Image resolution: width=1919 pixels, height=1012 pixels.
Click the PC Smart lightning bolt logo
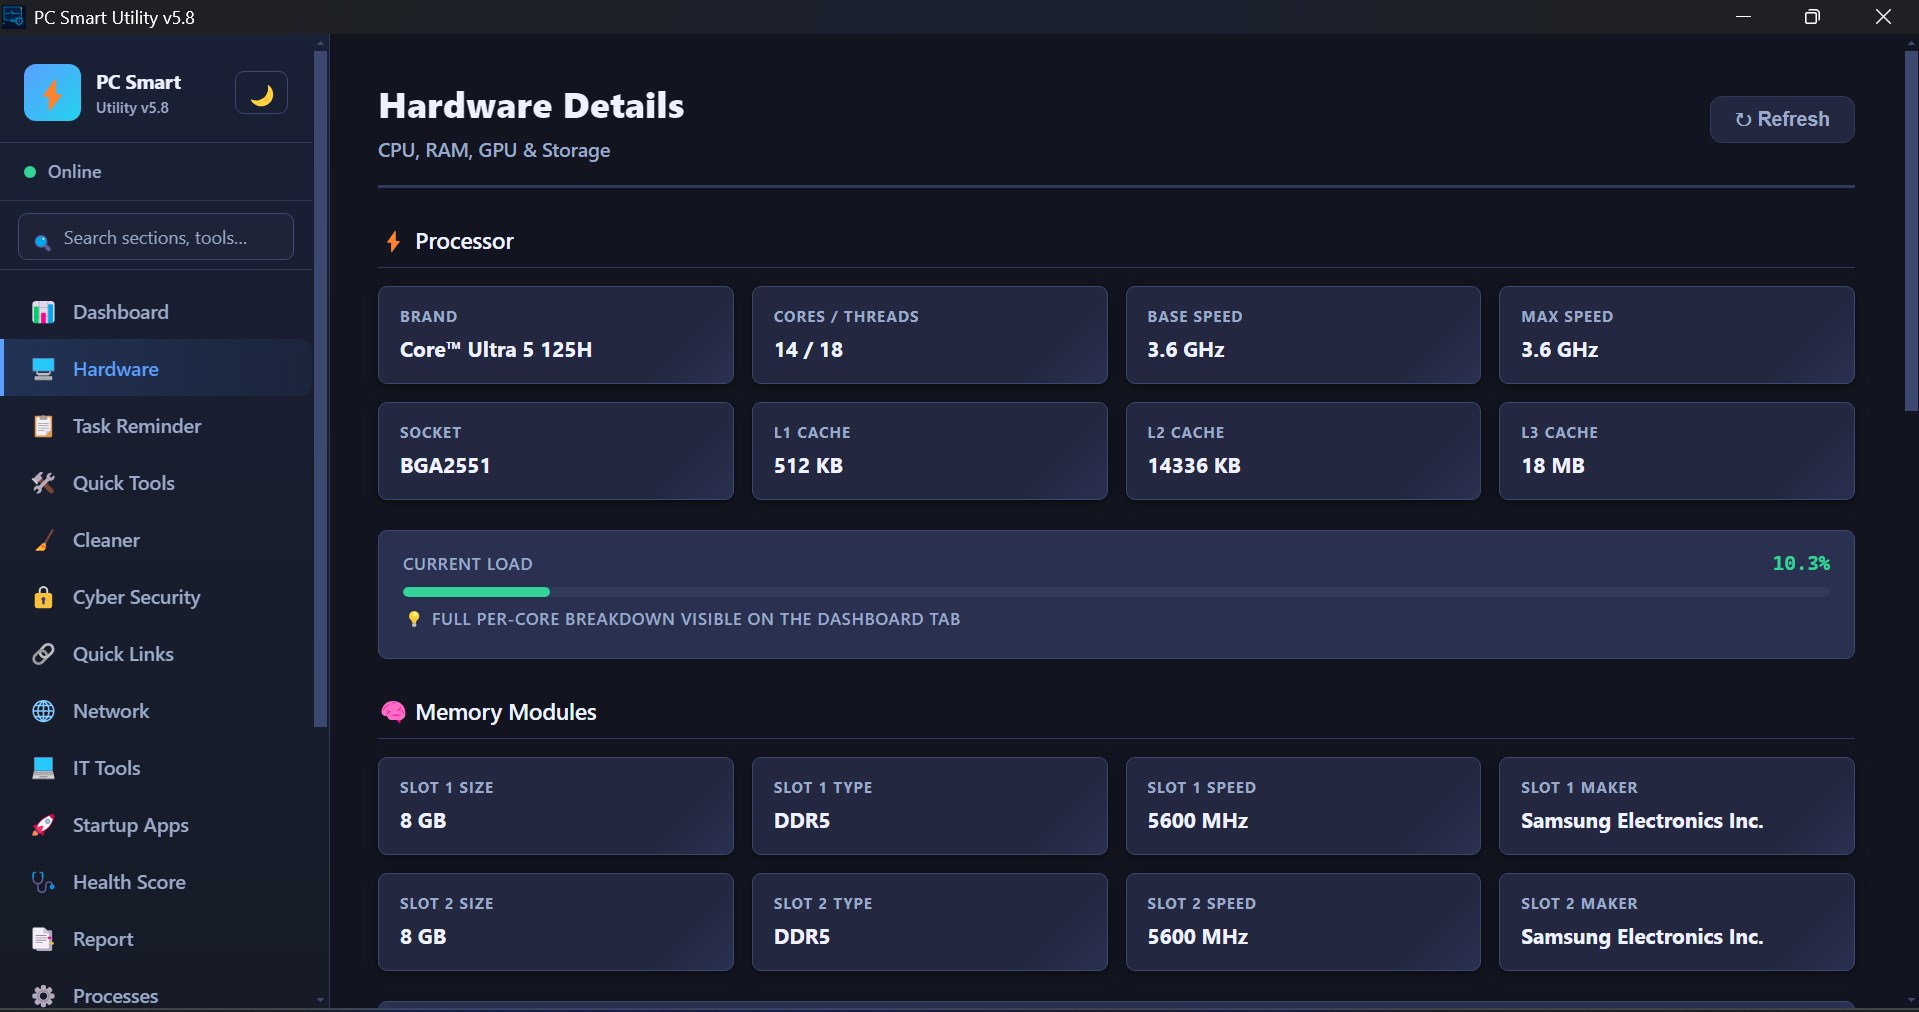coord(52,93)
